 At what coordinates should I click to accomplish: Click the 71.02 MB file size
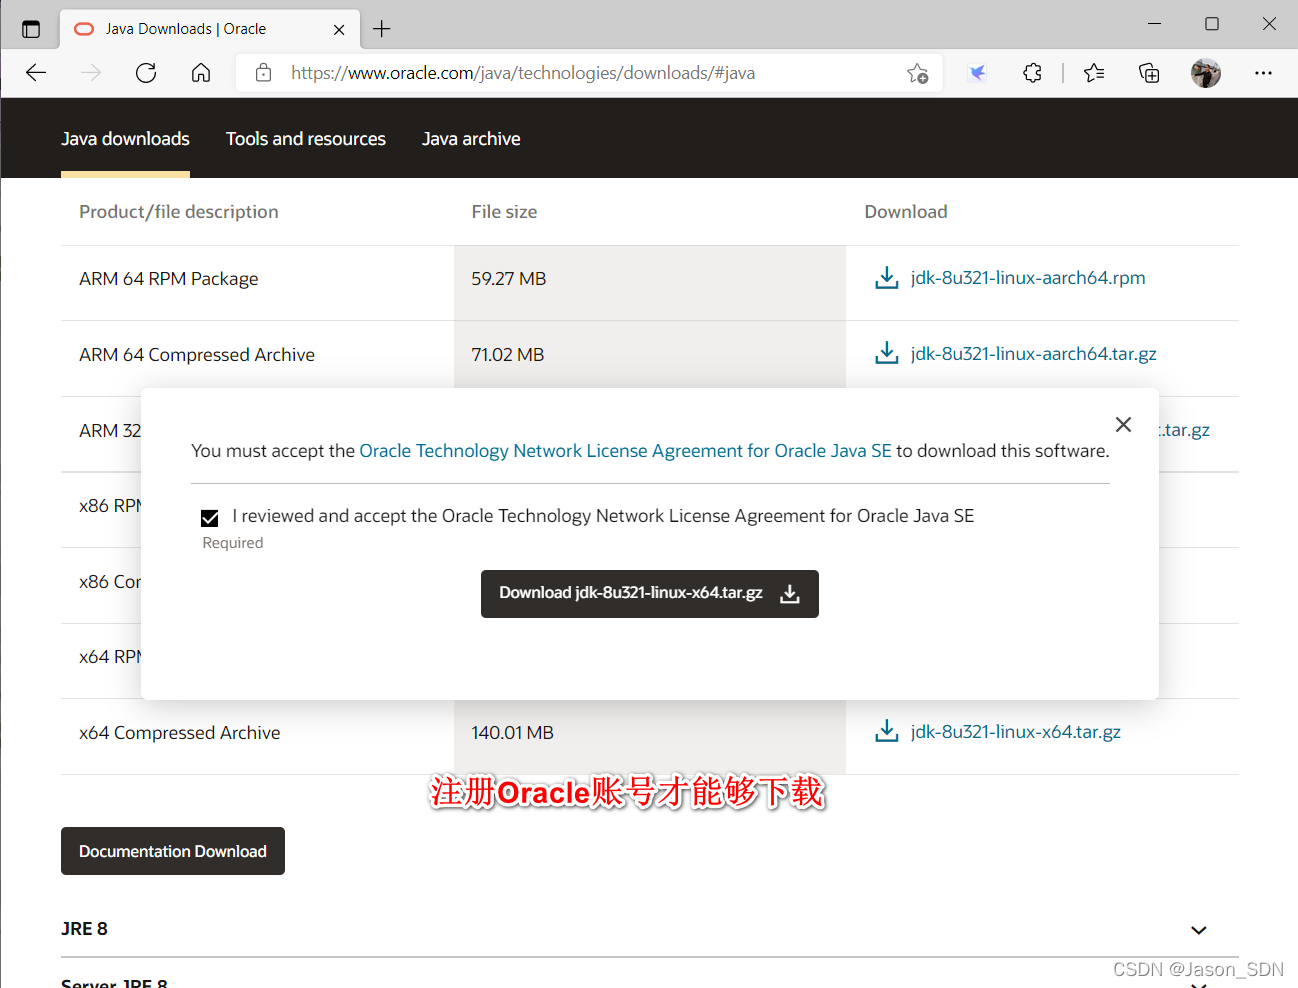pyautogui.click(x=508, y=355)
